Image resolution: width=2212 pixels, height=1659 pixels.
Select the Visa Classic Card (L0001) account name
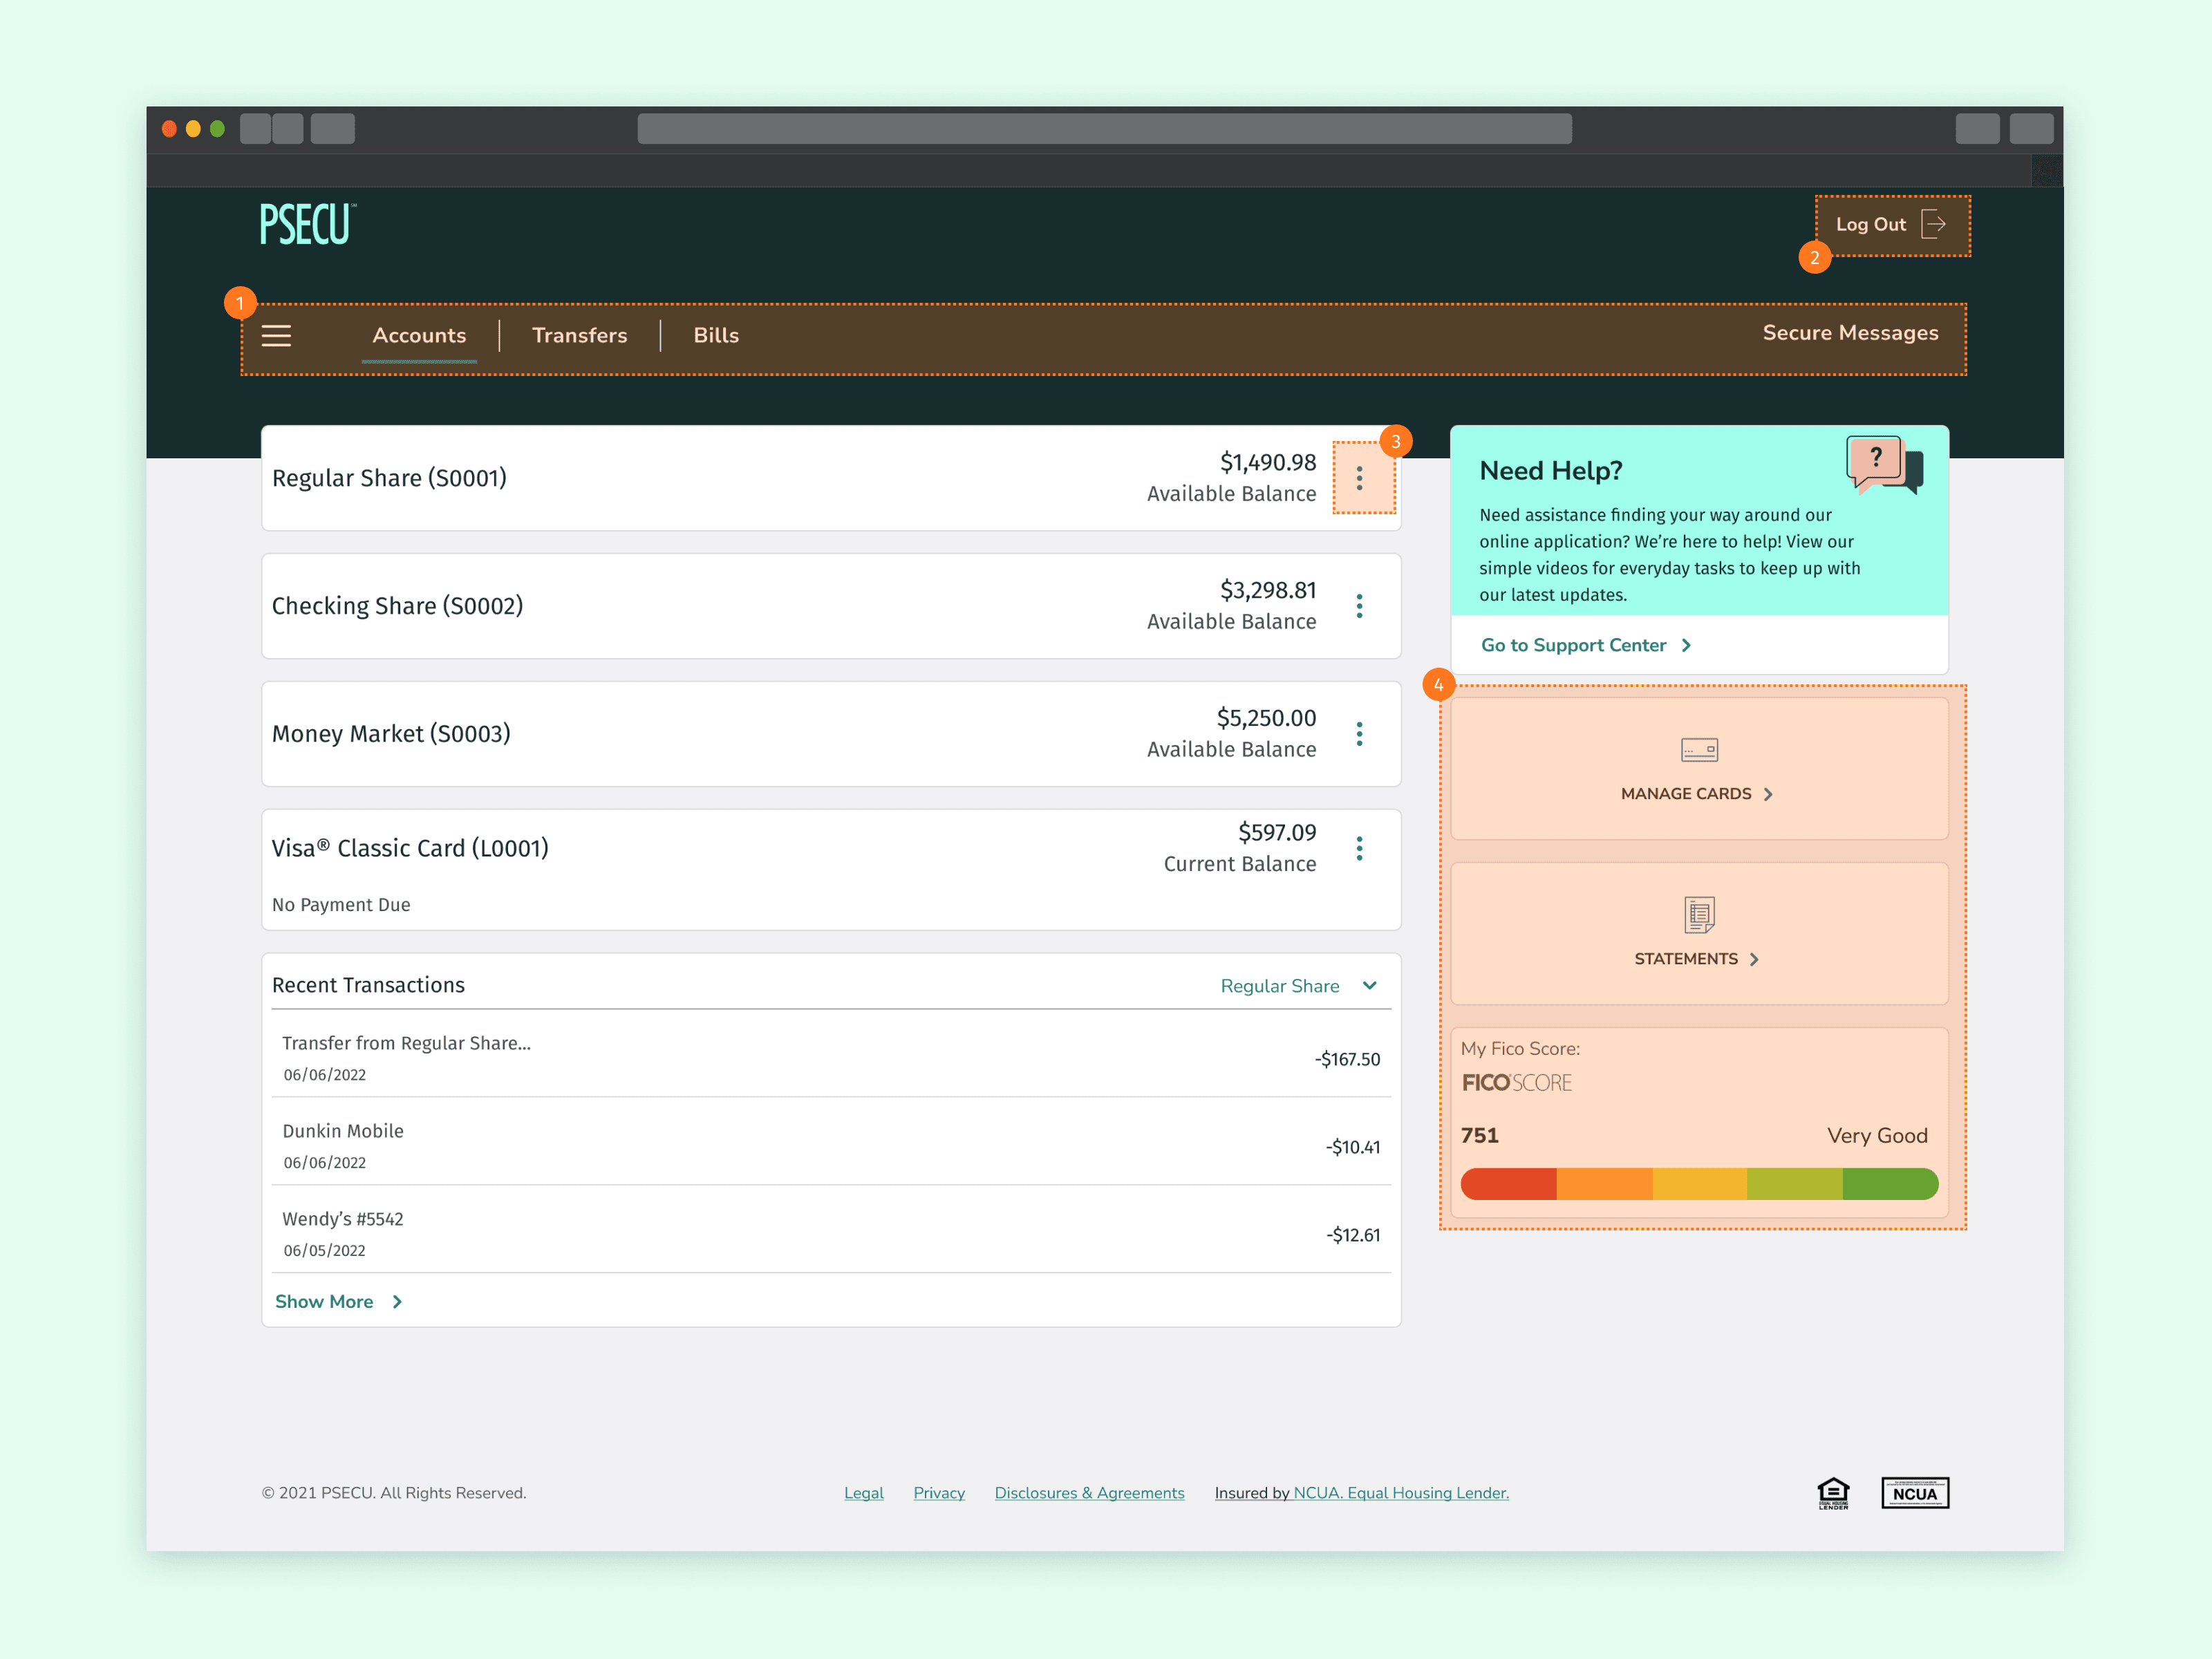tap(410, 848)
